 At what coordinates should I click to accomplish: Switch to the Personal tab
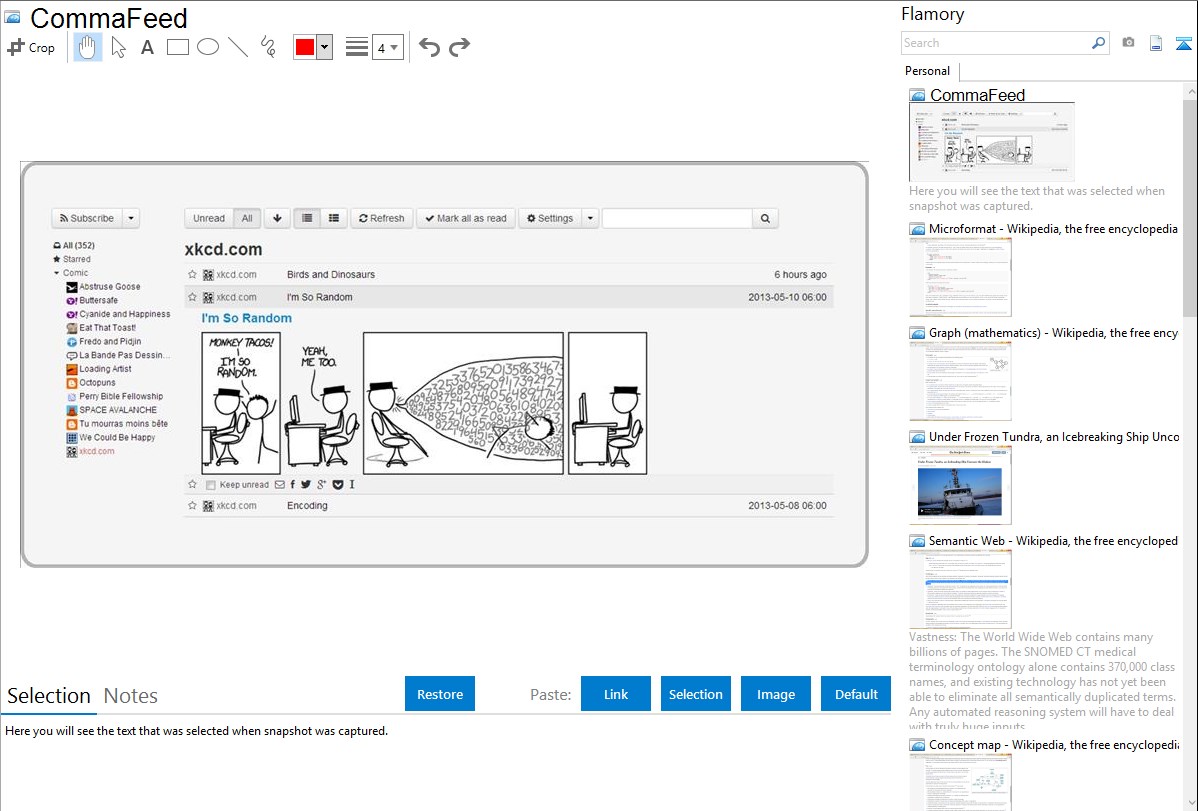click(x=928, y=71)
